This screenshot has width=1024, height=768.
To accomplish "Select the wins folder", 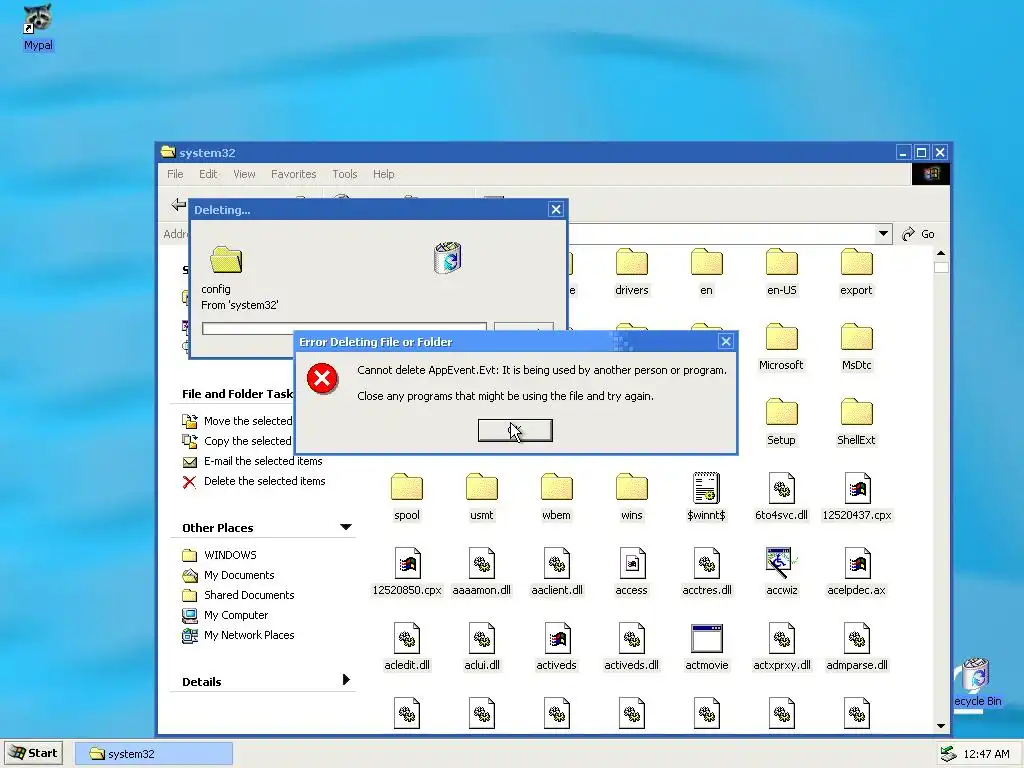I will point(632,498).
